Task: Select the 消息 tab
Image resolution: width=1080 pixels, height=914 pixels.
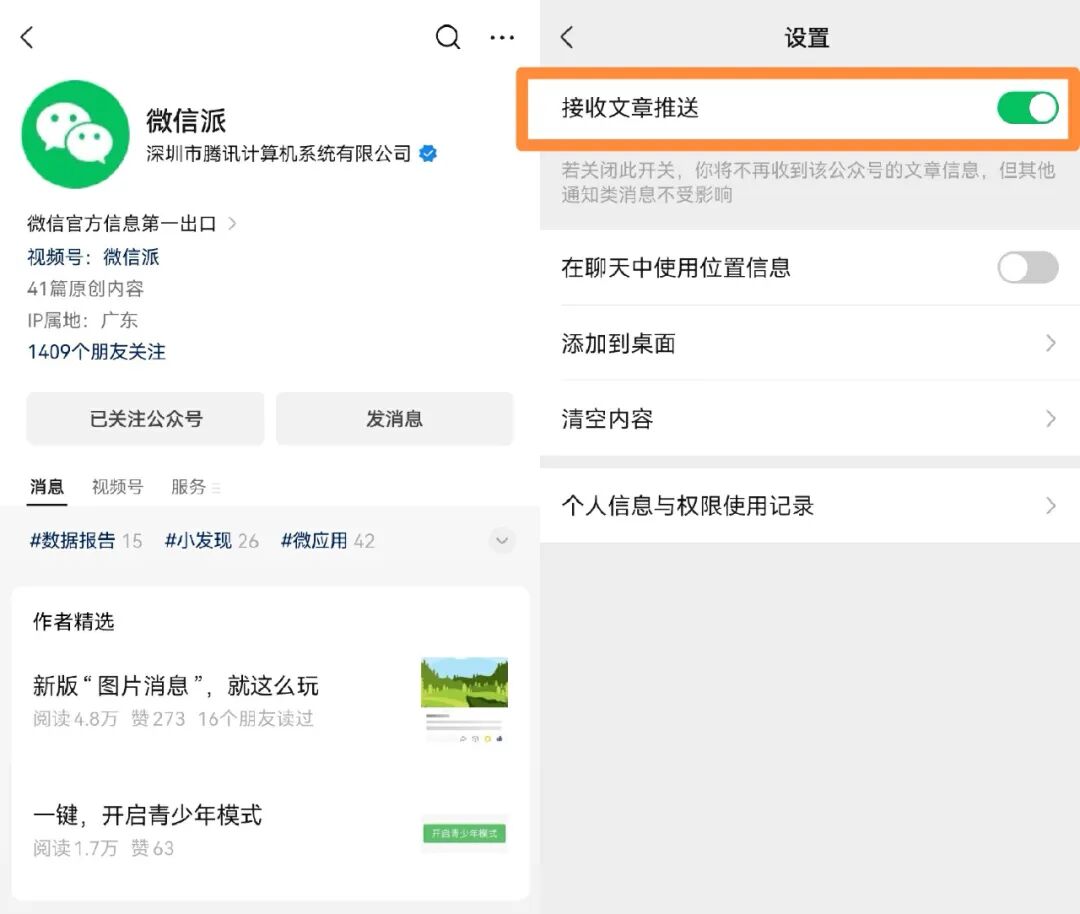Action: [x=46, y=486]
